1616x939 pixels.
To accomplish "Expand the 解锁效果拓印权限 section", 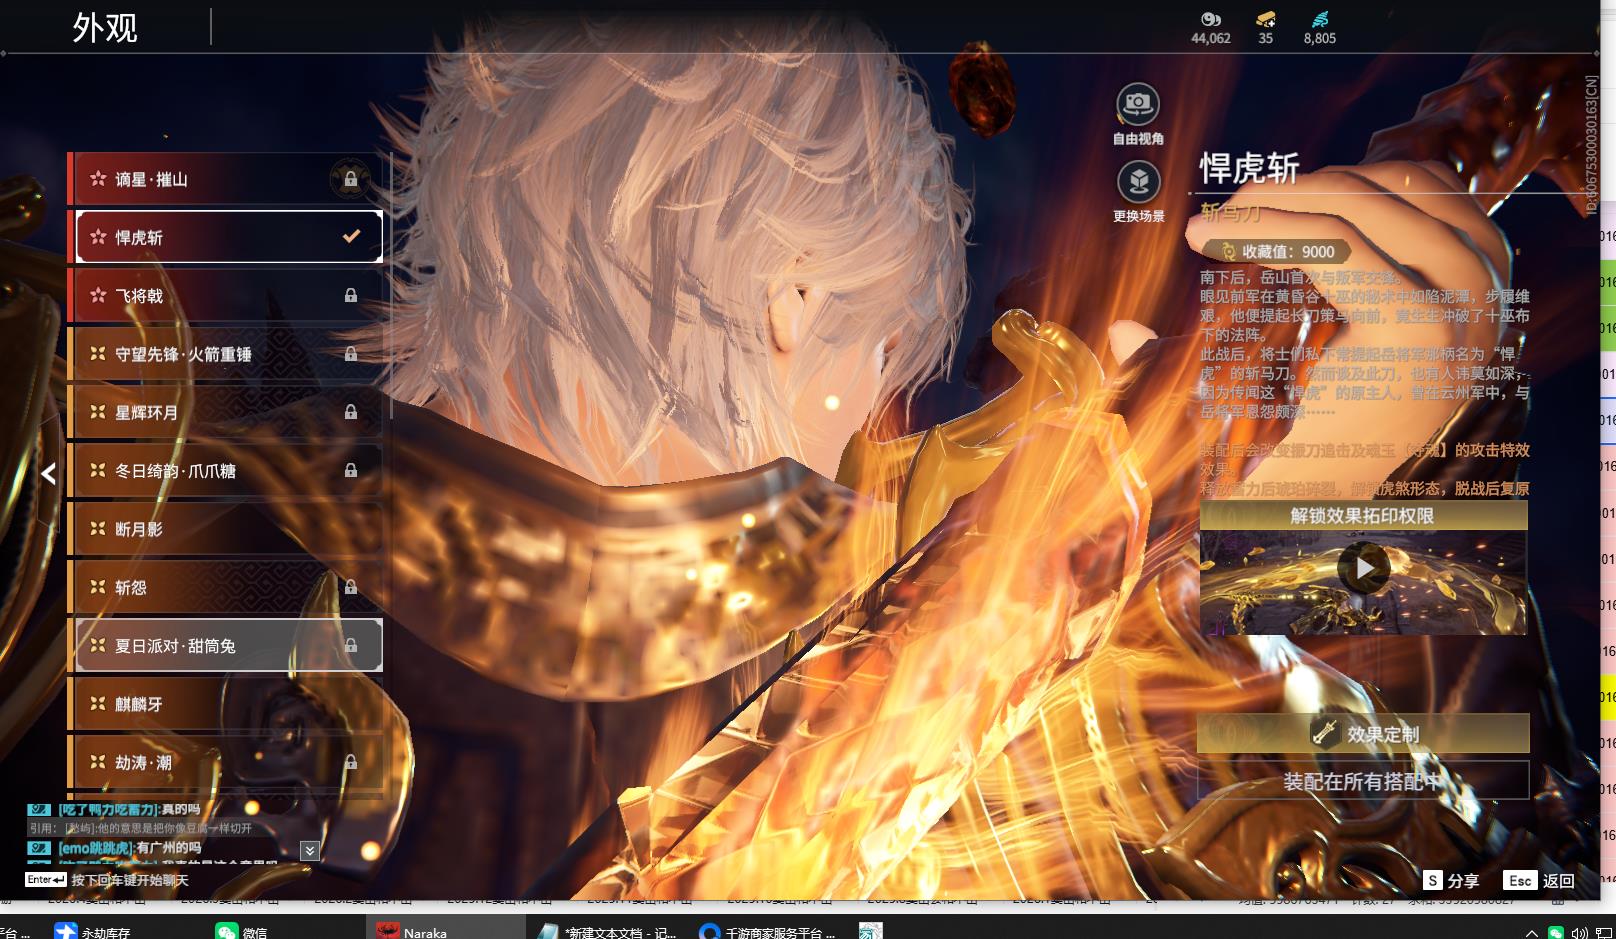I will [x=1362, y=516].
